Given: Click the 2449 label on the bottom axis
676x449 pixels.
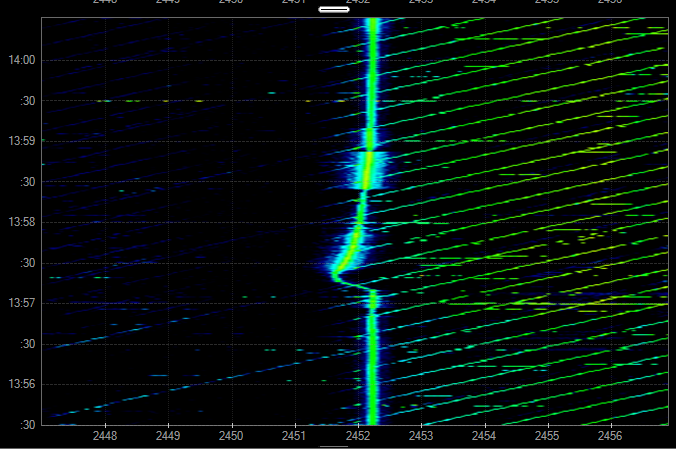Looking at the screenshot, I should (x=168, y=436).
